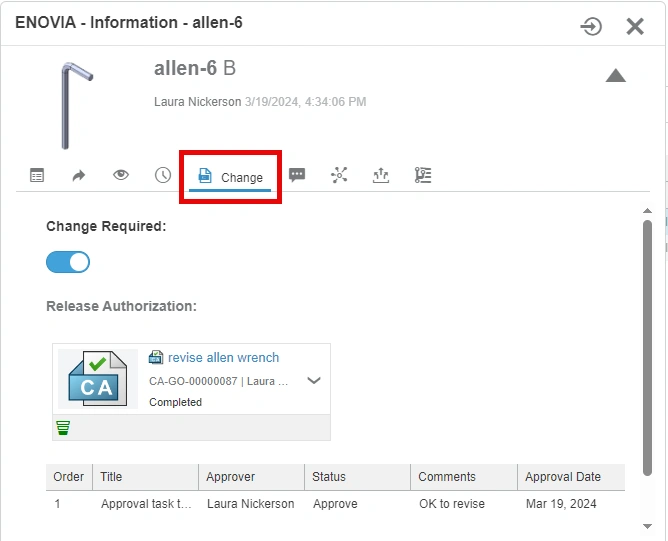Viewport: 668px width, 541px height.
Task: Toggle the eye visibility tab icon
Action: pyautogui.click(x=121, y=175)
